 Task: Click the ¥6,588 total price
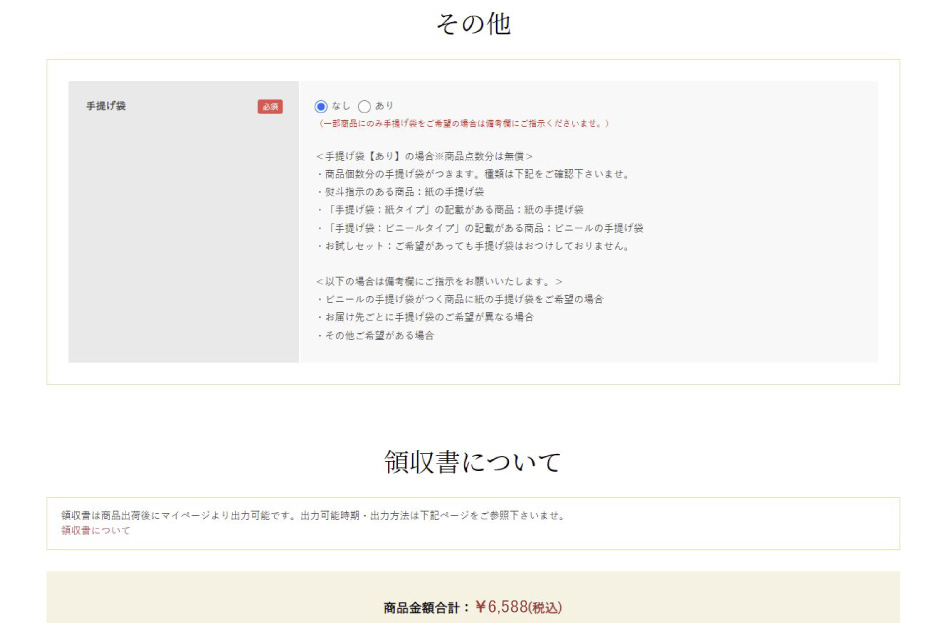(x=520, y=607)
